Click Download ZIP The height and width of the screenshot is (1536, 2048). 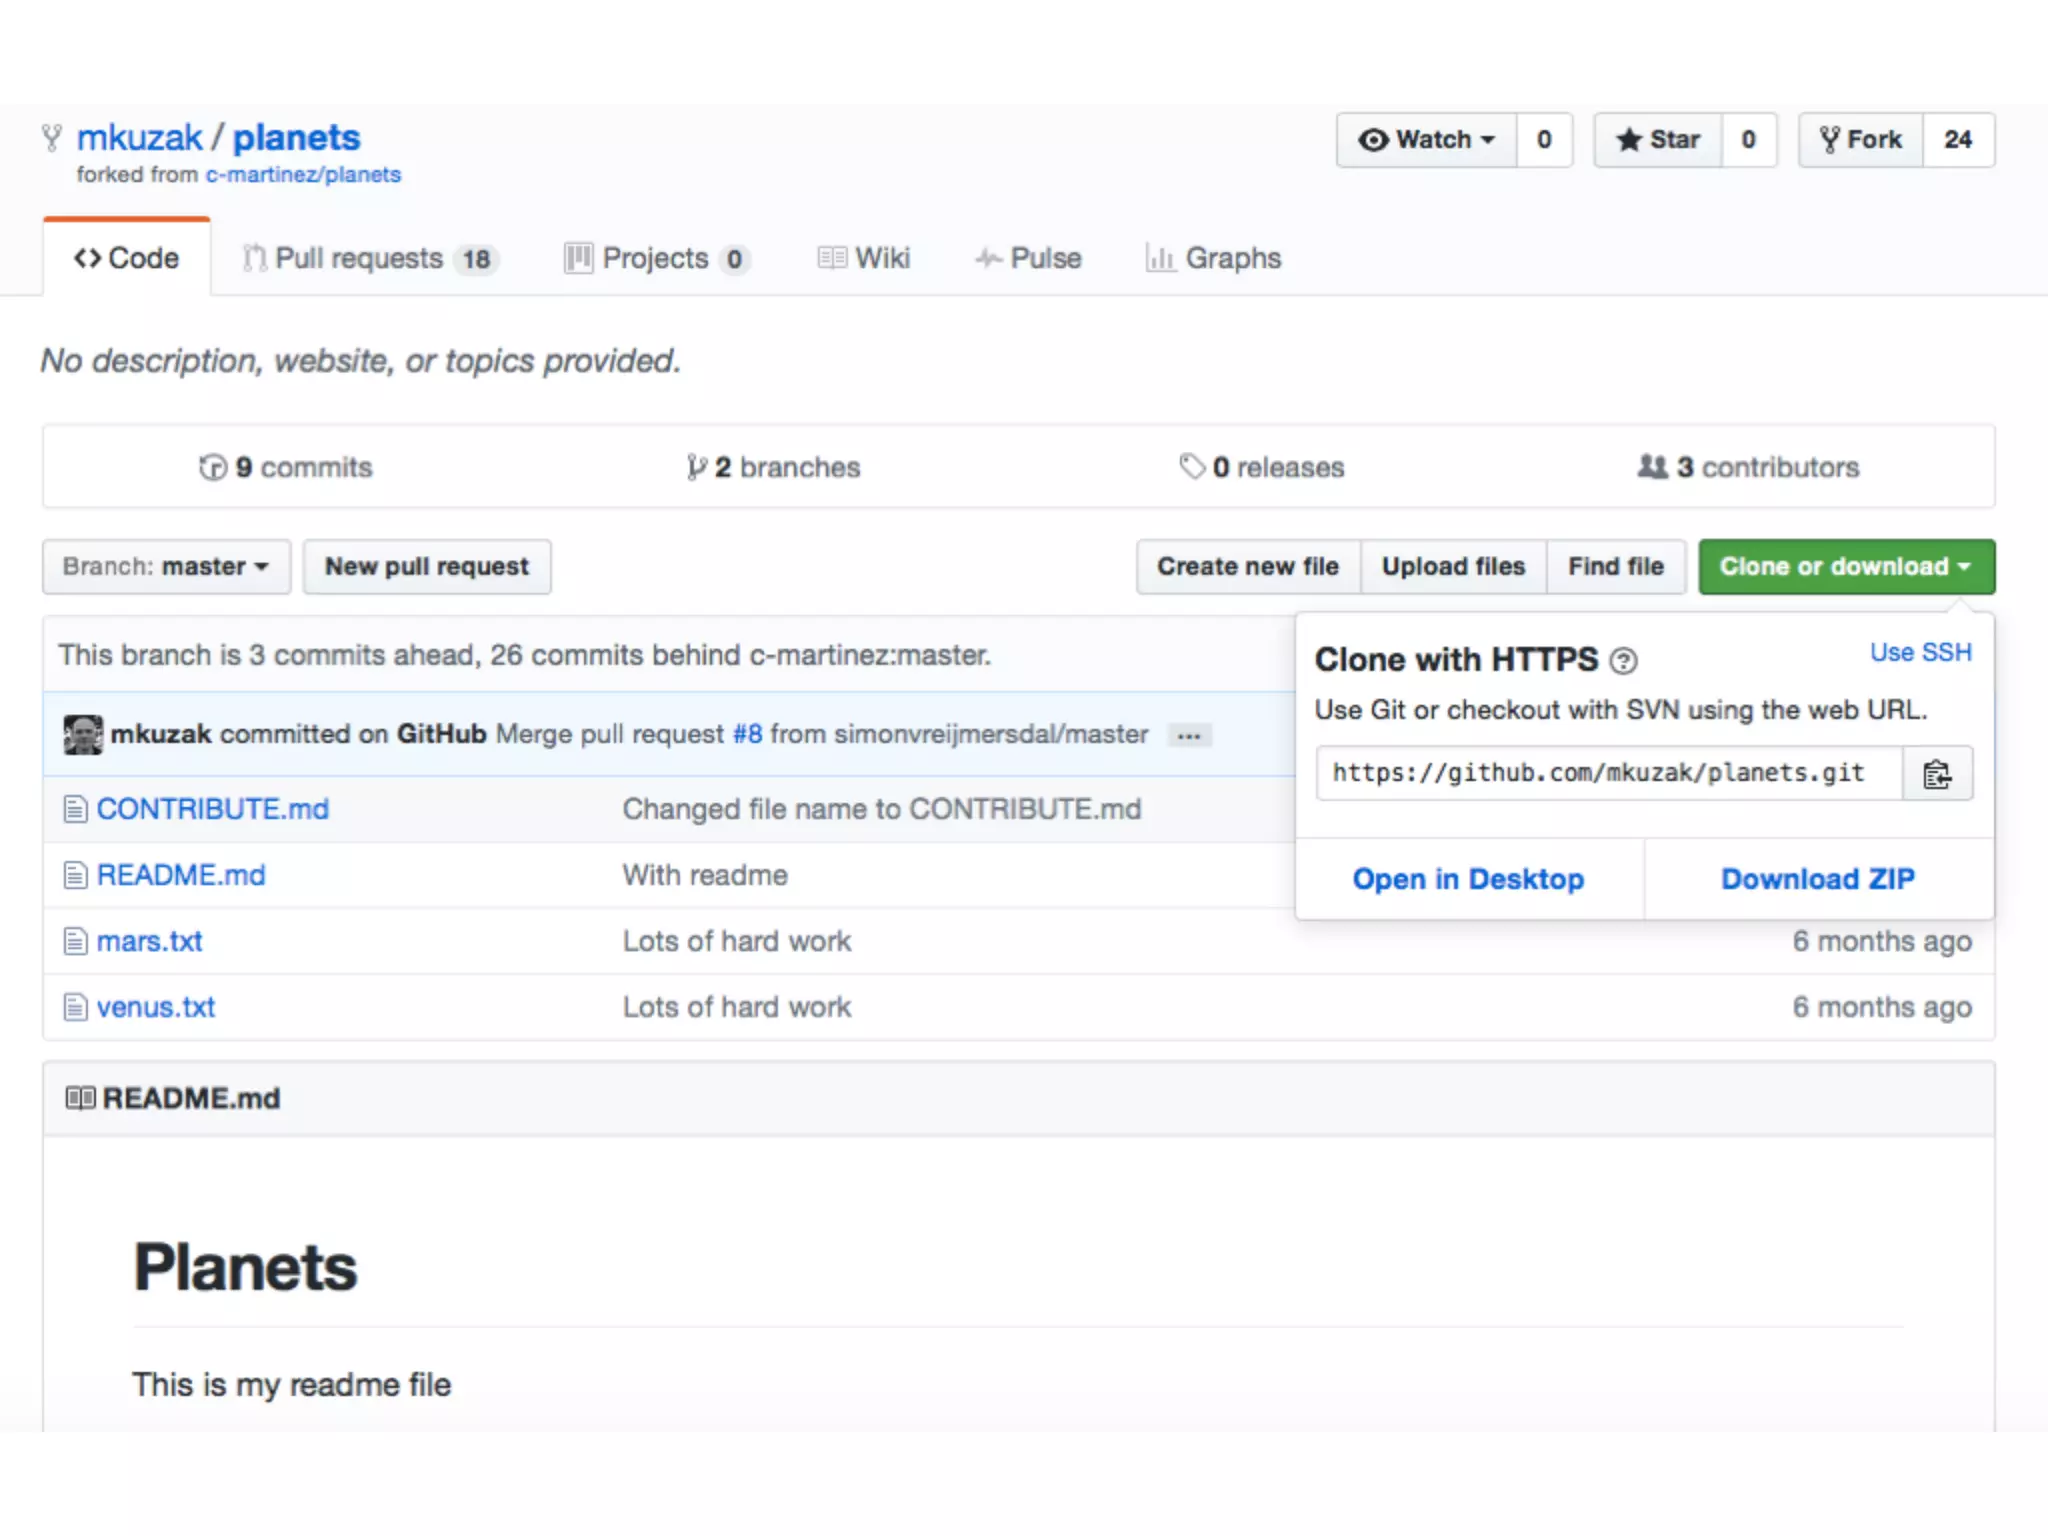(x=1817, y=879)
